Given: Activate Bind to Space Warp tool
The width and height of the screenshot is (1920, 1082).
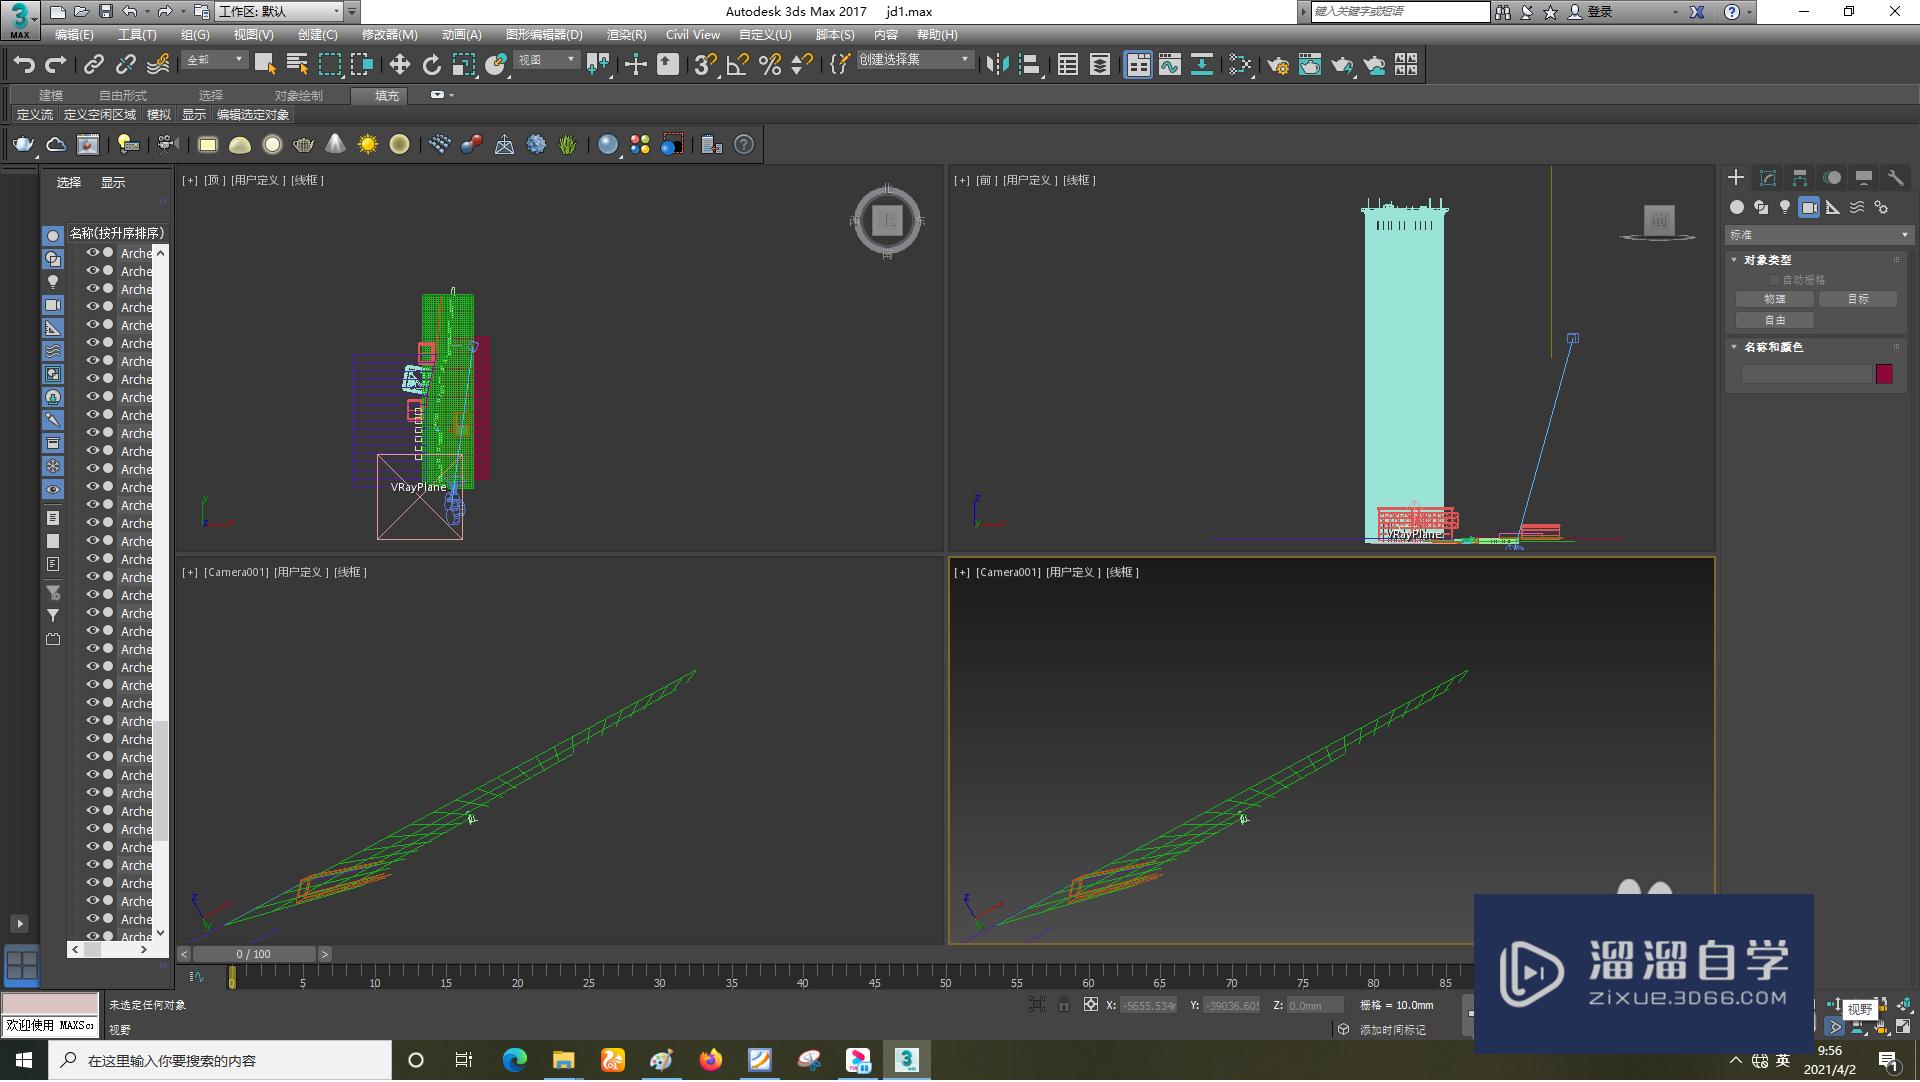Looking at the screenshot, I should (158, 65).
